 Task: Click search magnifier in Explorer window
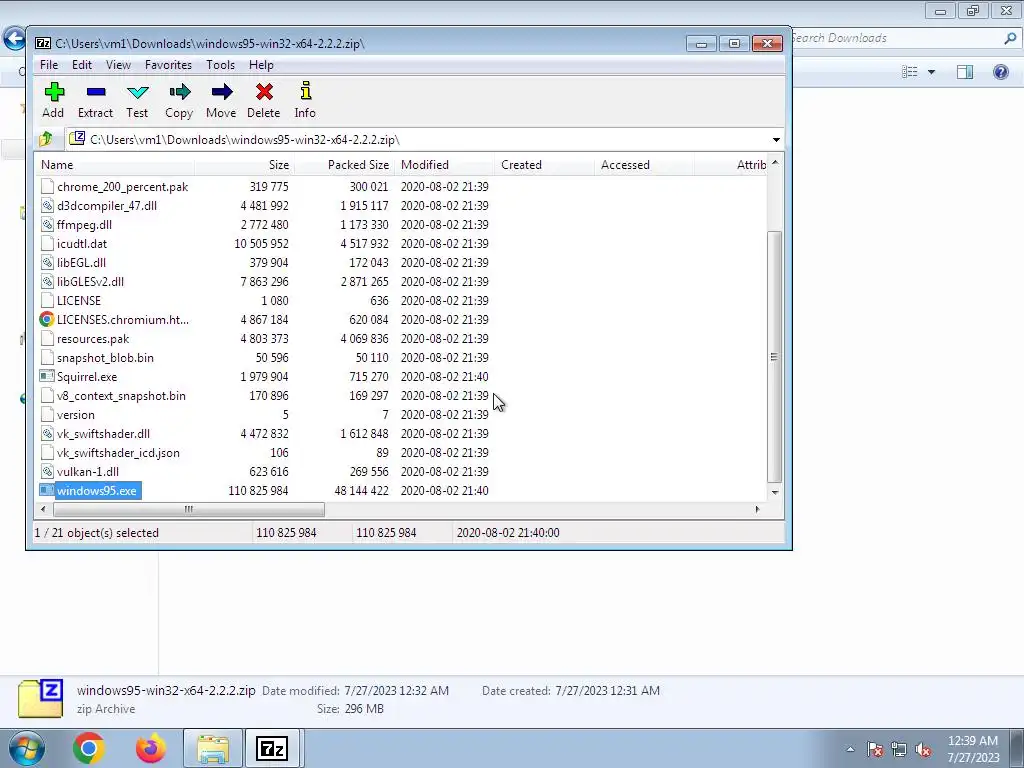coord(1010,39)
